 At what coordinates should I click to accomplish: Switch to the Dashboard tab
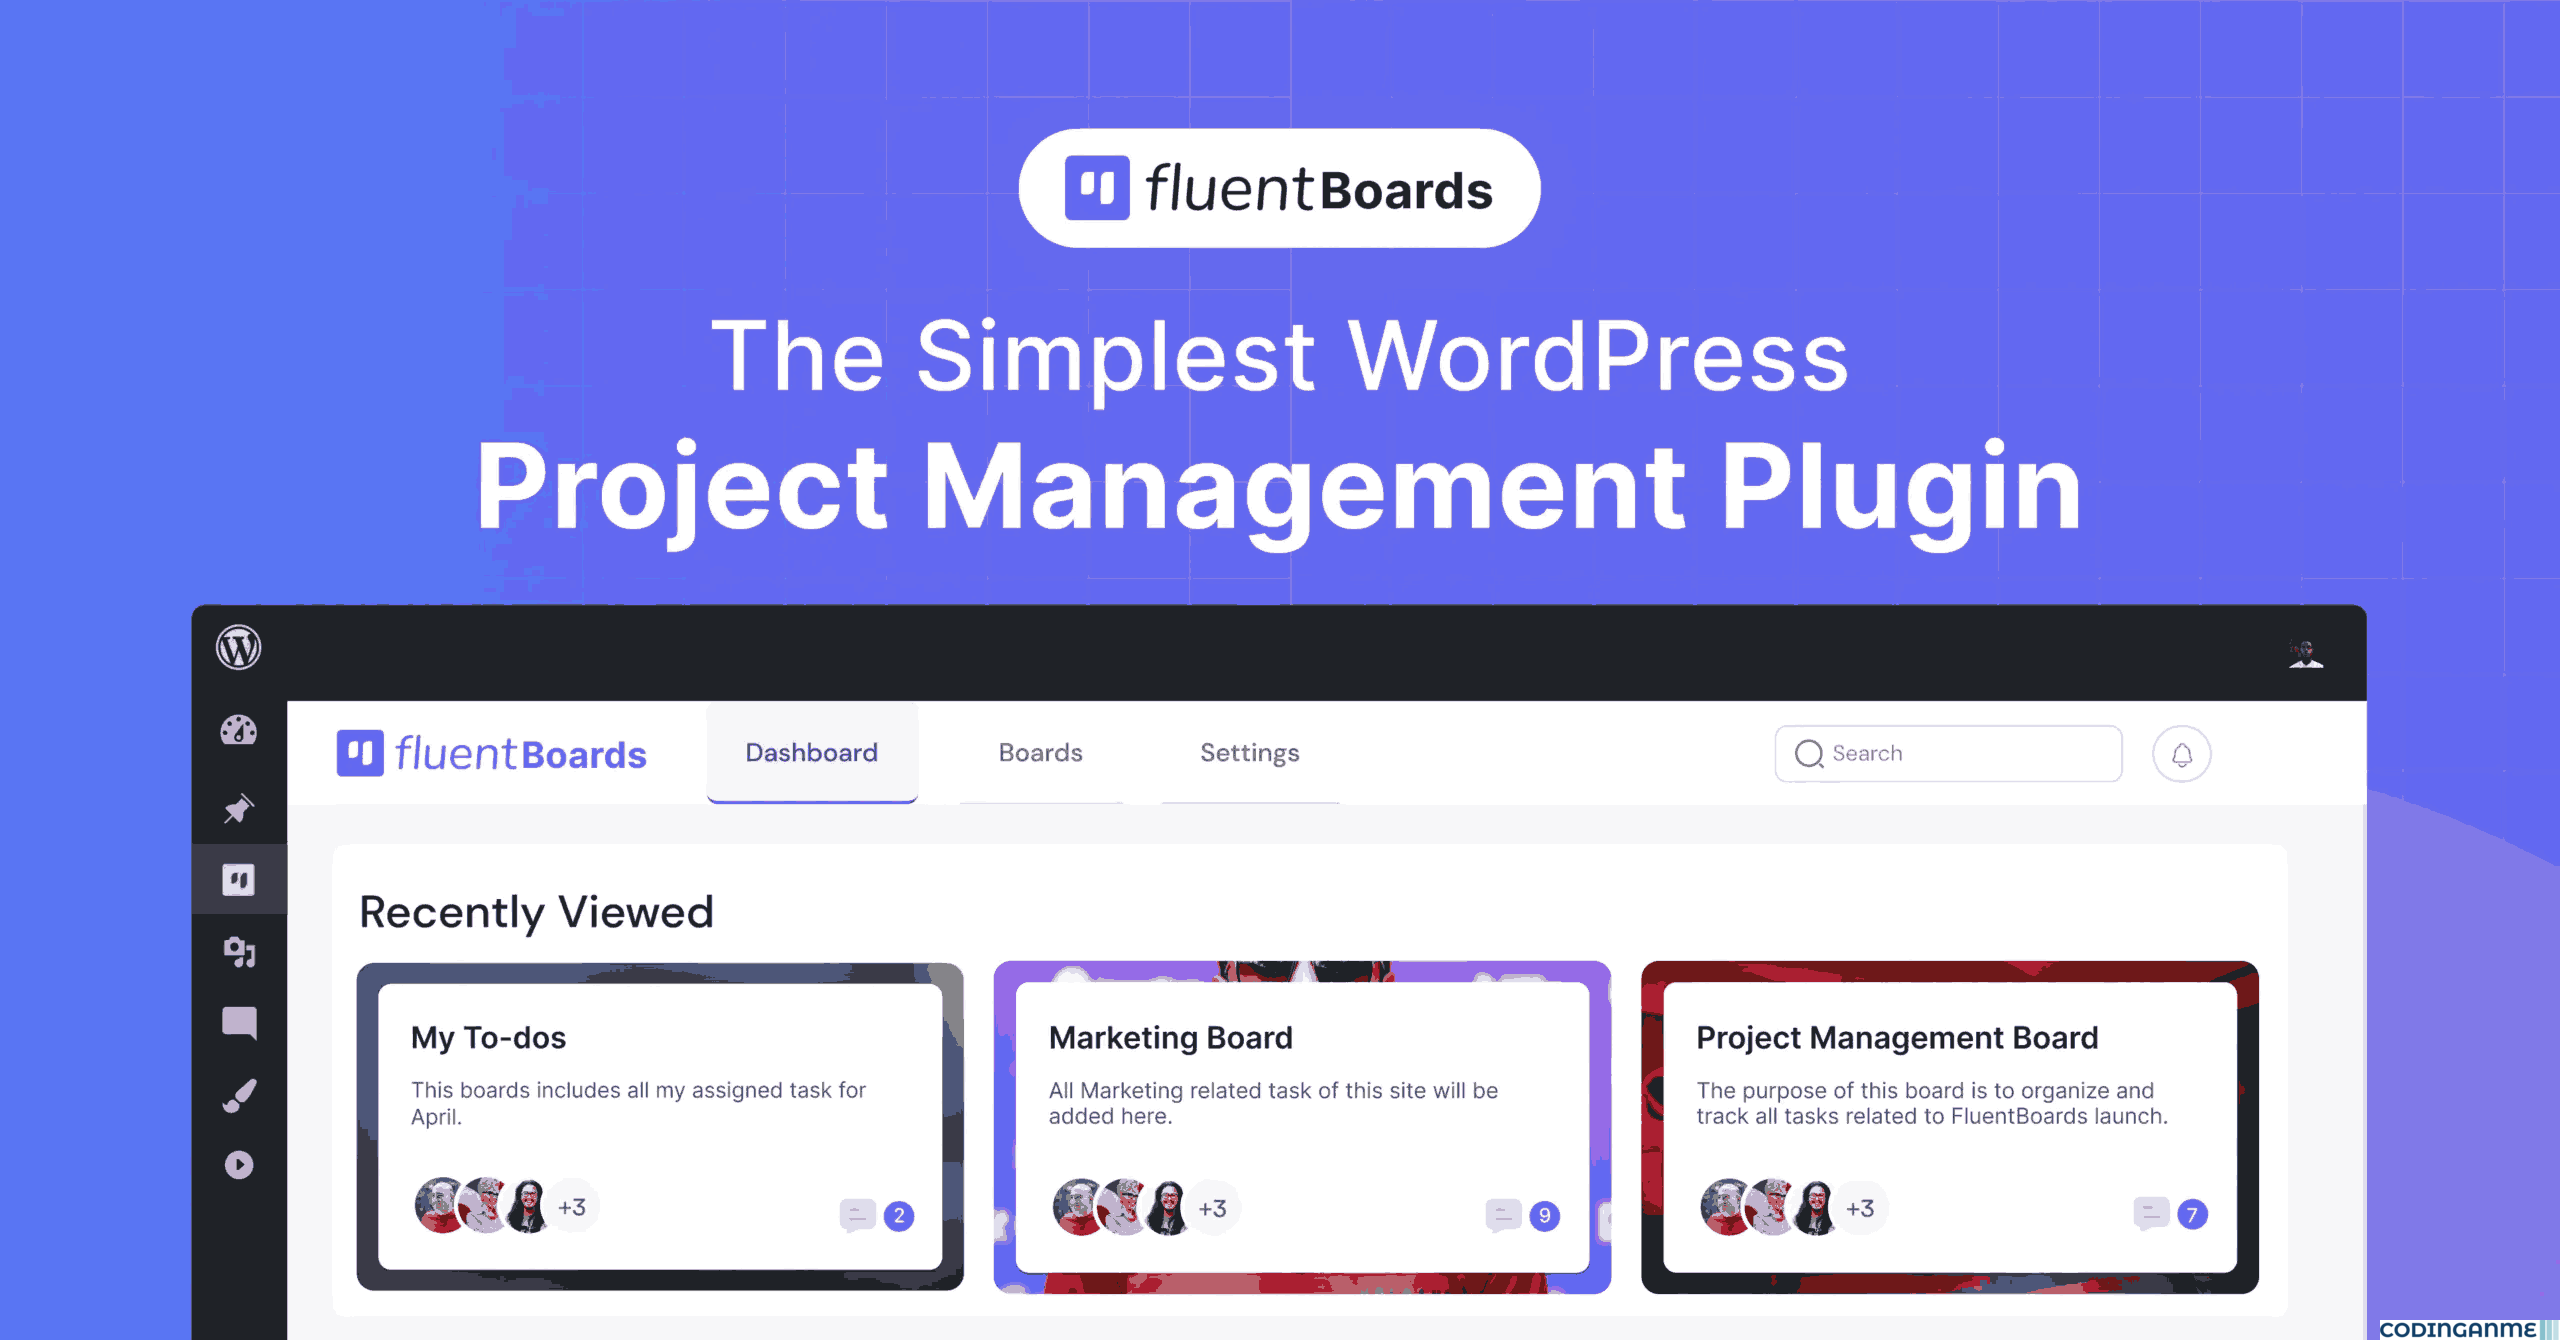(x=812, y=753)
